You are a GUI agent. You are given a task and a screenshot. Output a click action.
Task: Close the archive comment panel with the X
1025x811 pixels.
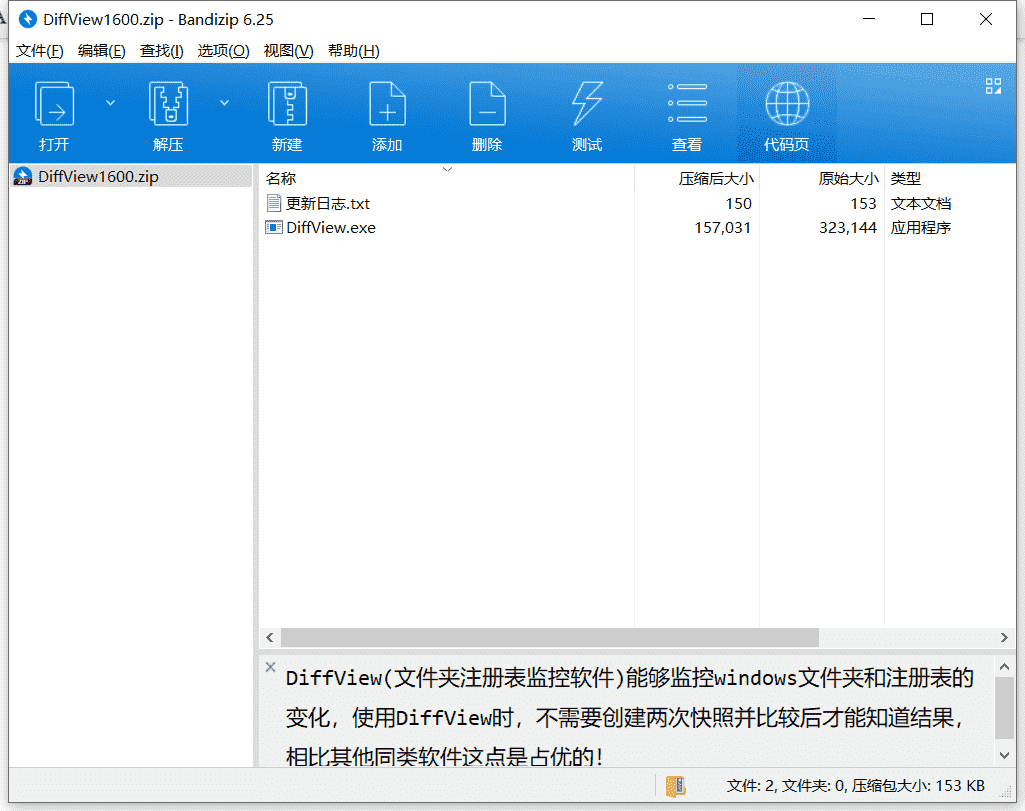tap(271, 667)
